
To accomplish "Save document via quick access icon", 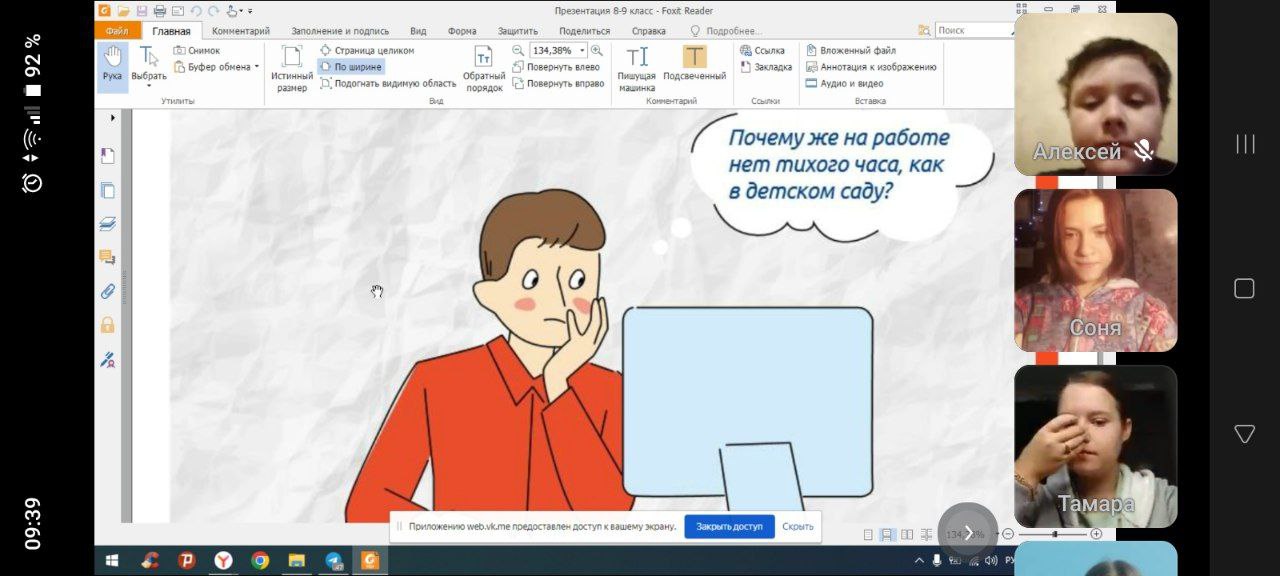I will (x=142, y=11).
